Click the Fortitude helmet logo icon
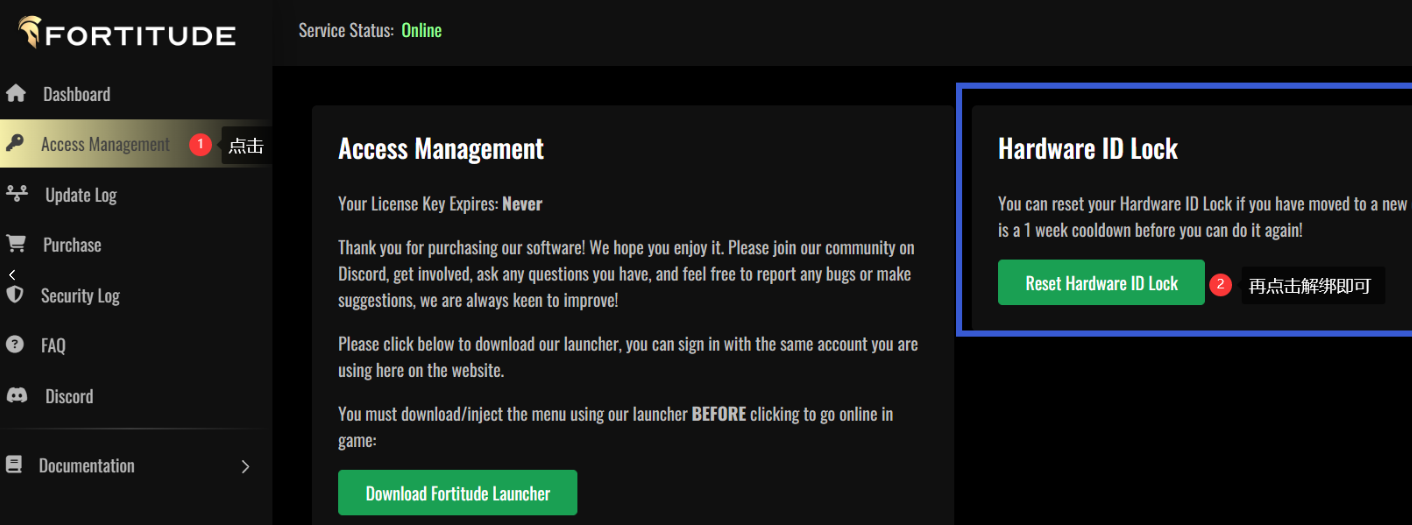This screenshot has height=525, width=1412. (30, 32)
